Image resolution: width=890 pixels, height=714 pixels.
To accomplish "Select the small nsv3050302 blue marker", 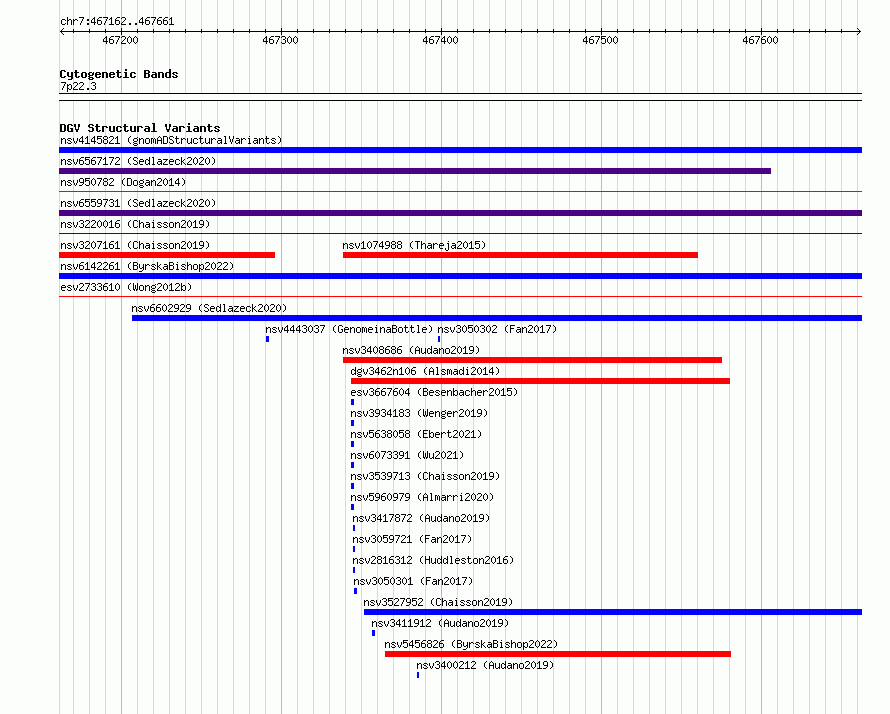I will pos(439,339).
